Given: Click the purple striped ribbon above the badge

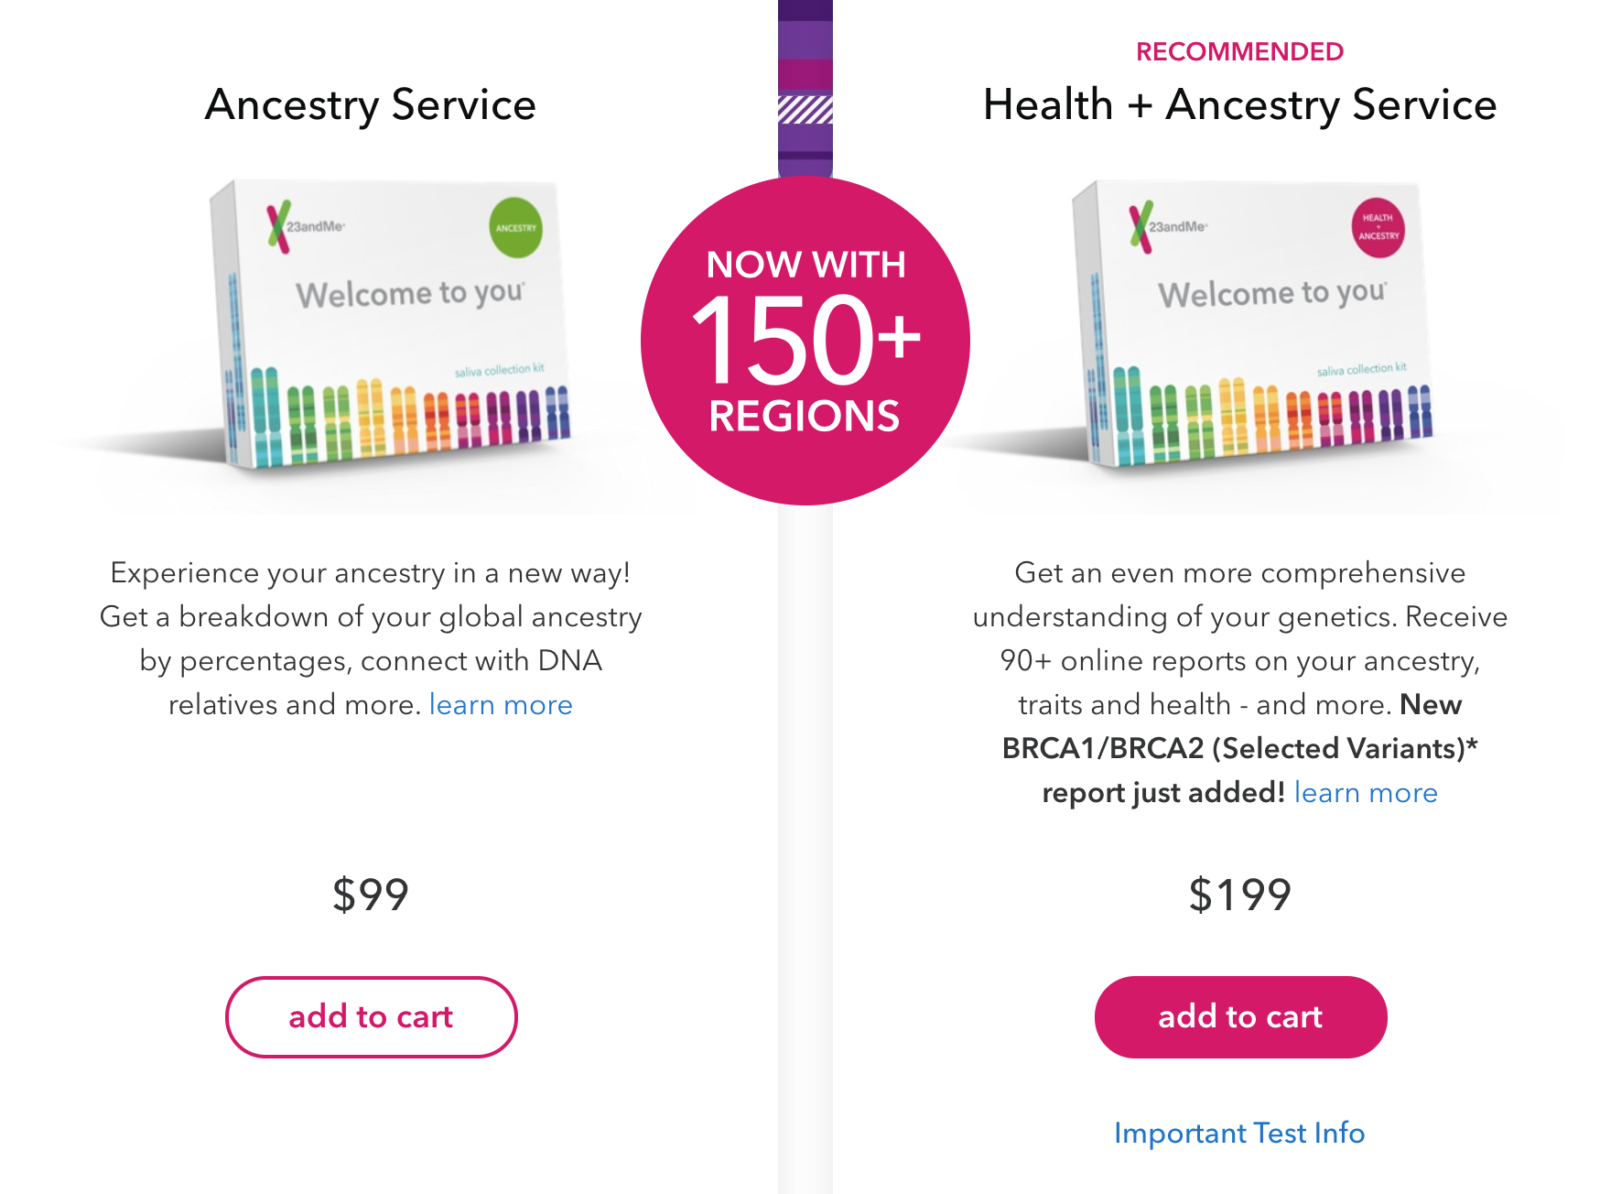Looking at the screenshot, I should (x=805, y=90).
